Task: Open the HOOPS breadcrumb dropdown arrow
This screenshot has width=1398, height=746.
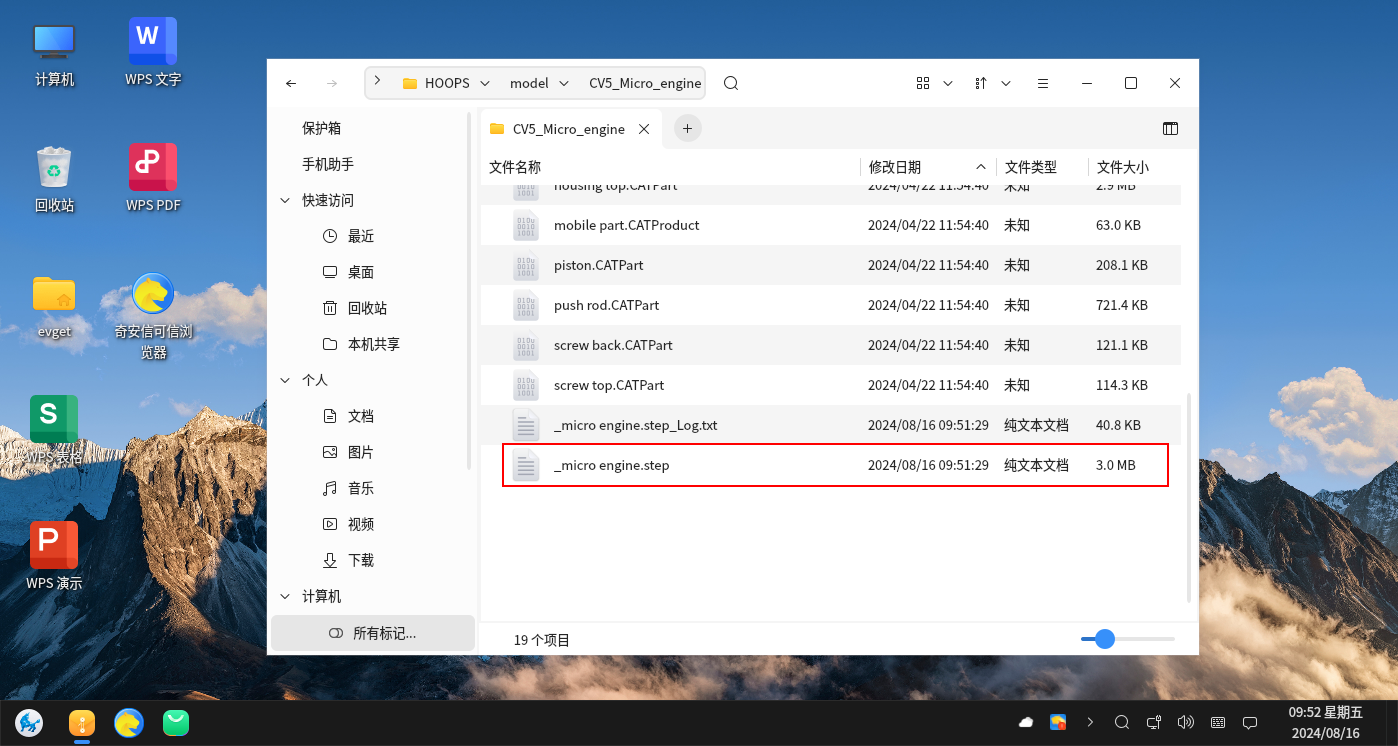Action: 485,83
